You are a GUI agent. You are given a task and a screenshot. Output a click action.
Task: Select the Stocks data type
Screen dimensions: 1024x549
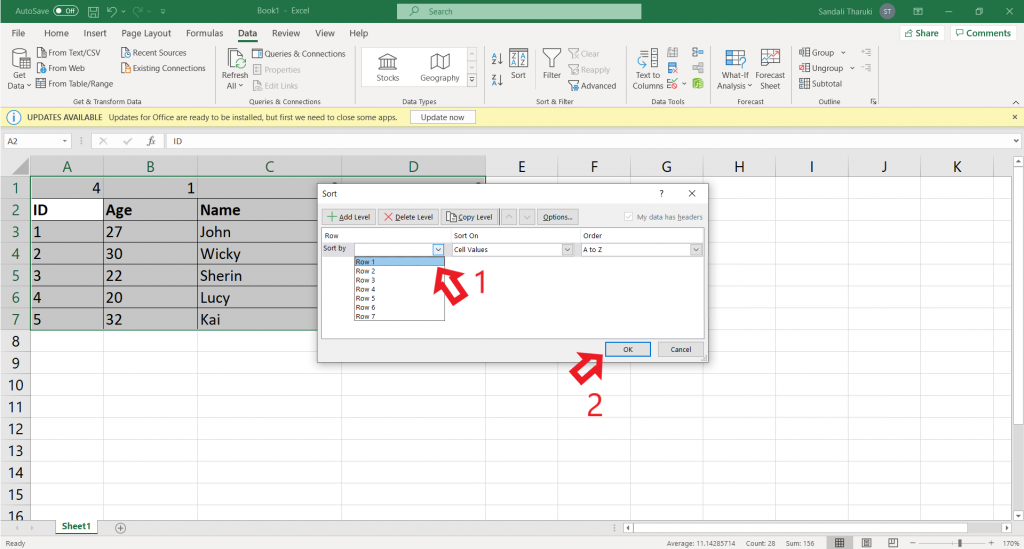tap(387, 67)
